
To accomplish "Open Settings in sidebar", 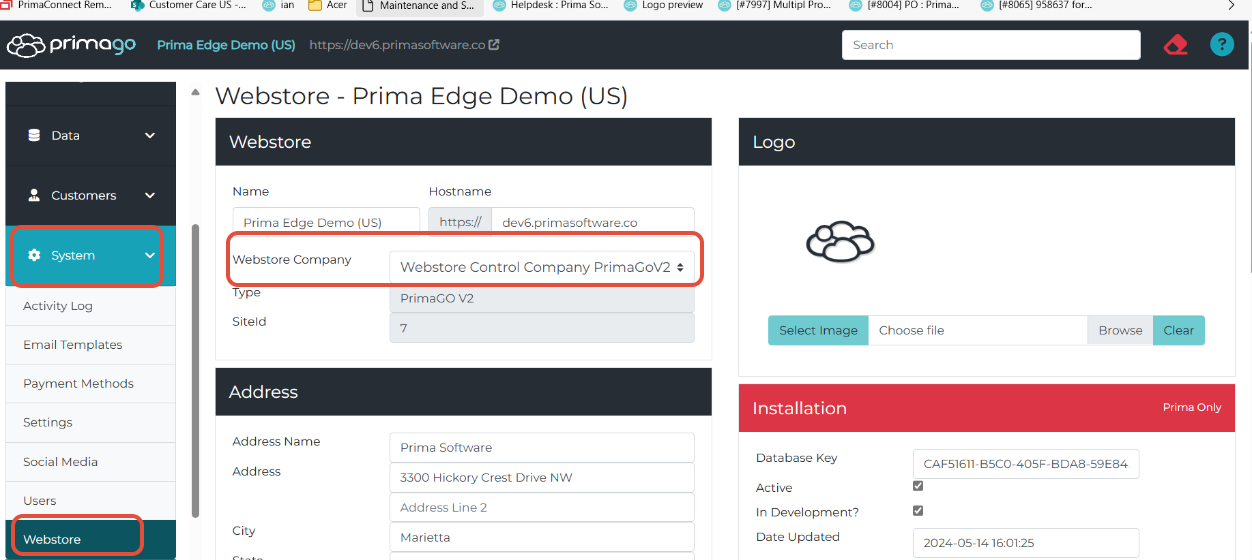I will pyautogui.click(x=90, y=423).
